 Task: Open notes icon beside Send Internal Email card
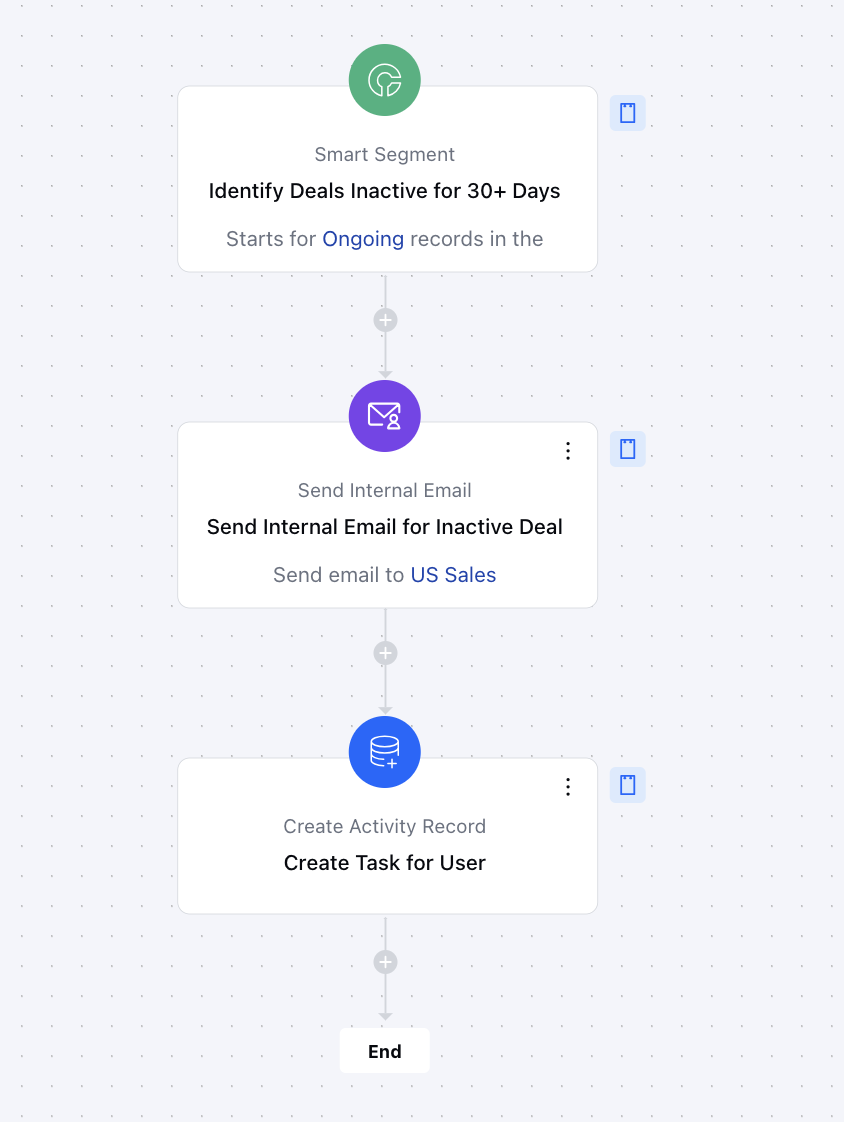628,449
